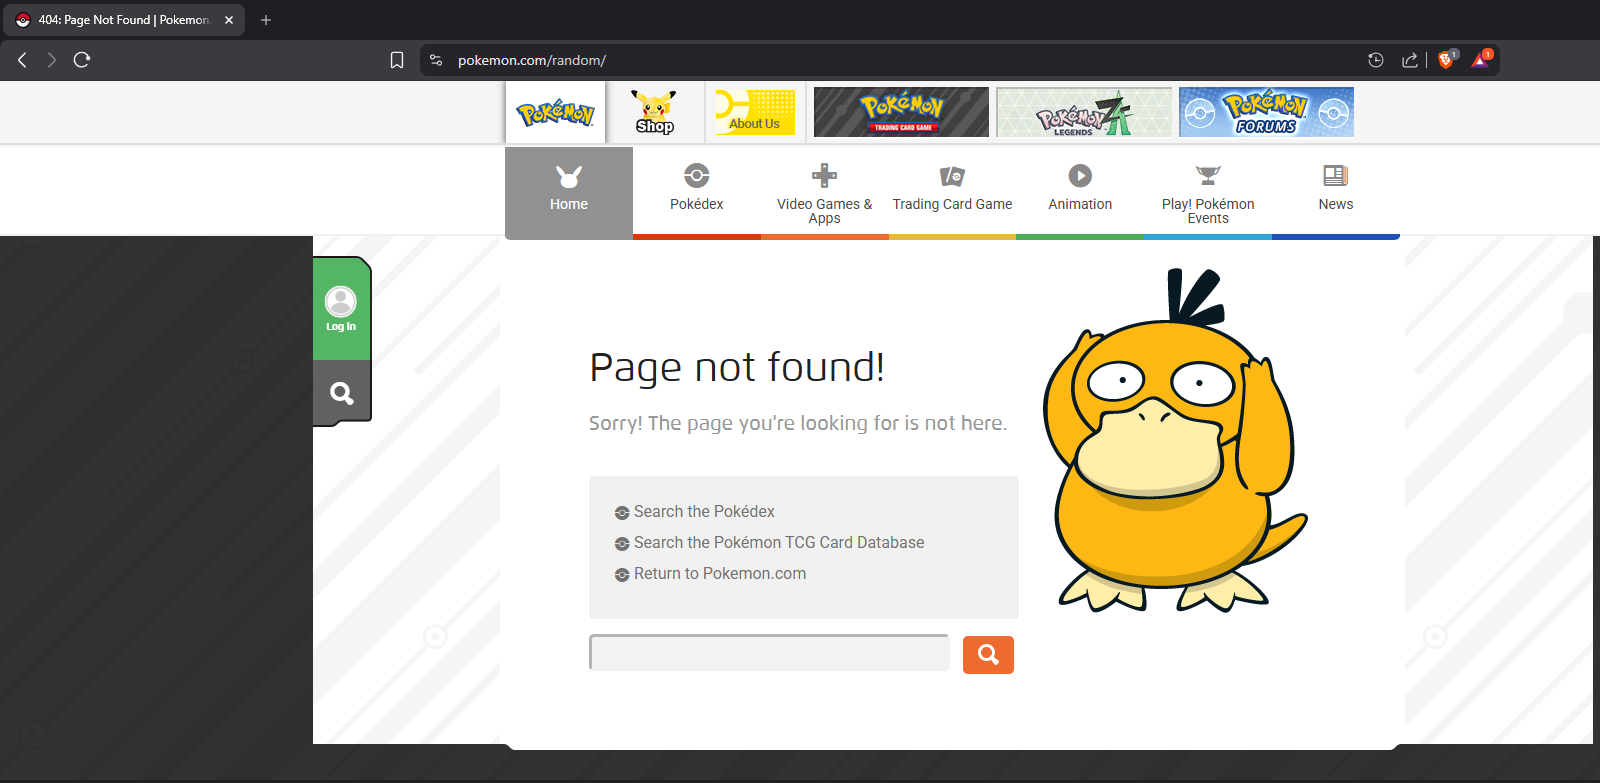Viewport: 1600px width, 783px height.
Task: Open the News nav item
Action: [1336, 192]
